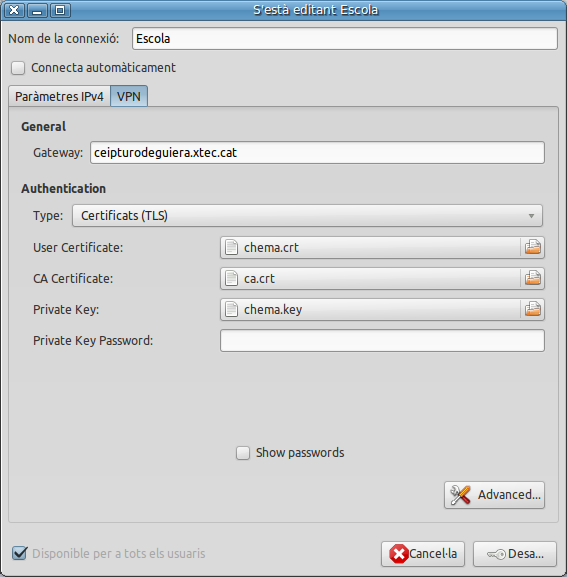Click the key icon on Desa button
This screenshot has height=577, width=567.
click(496, 554)
